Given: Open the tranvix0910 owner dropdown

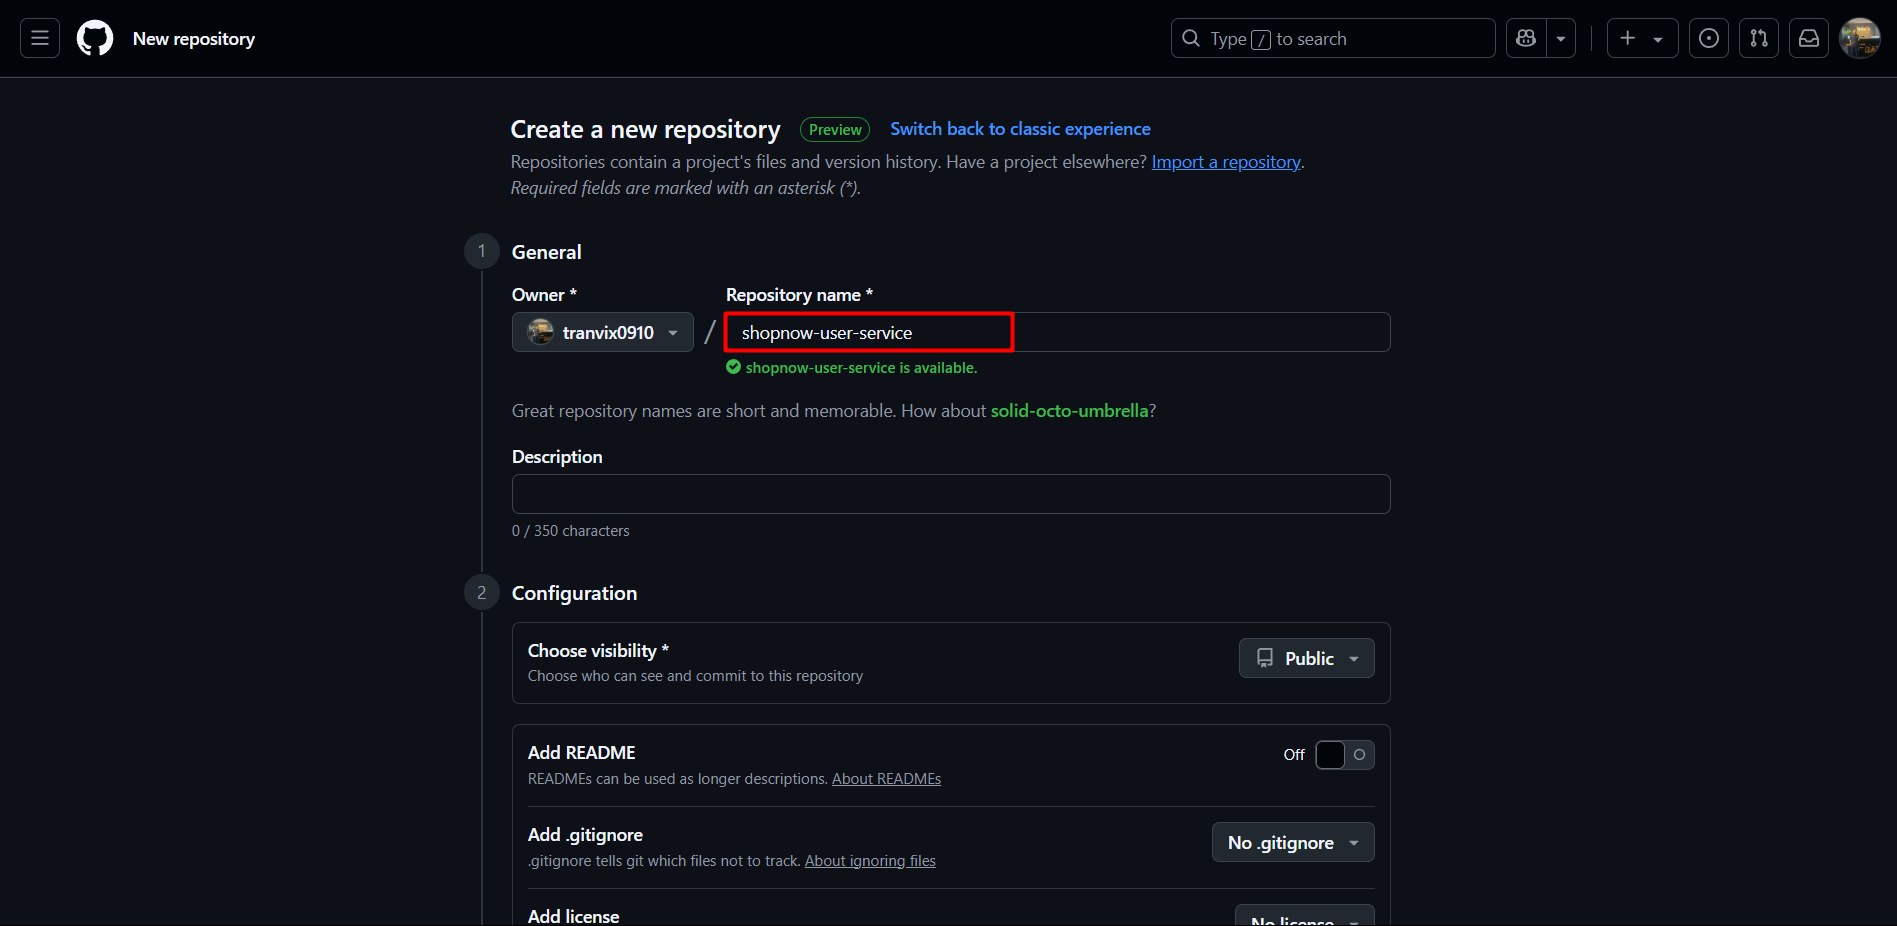Looking at the screenshot, I should pos(602,332).
